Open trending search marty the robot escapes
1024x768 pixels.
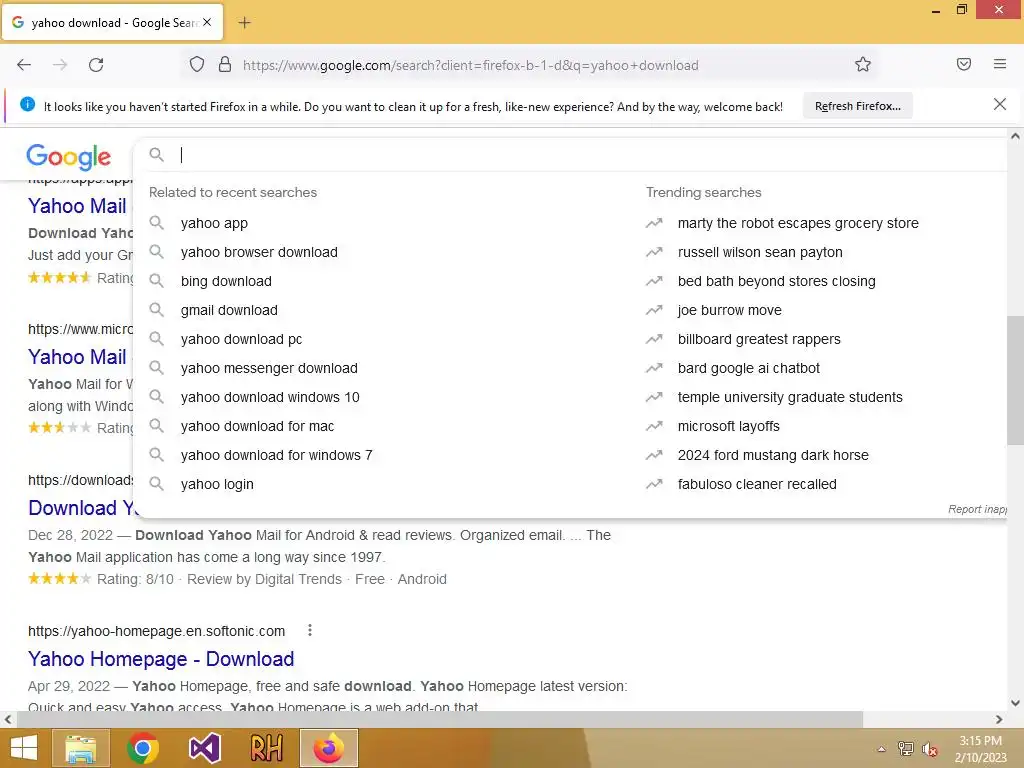[798, 223]
